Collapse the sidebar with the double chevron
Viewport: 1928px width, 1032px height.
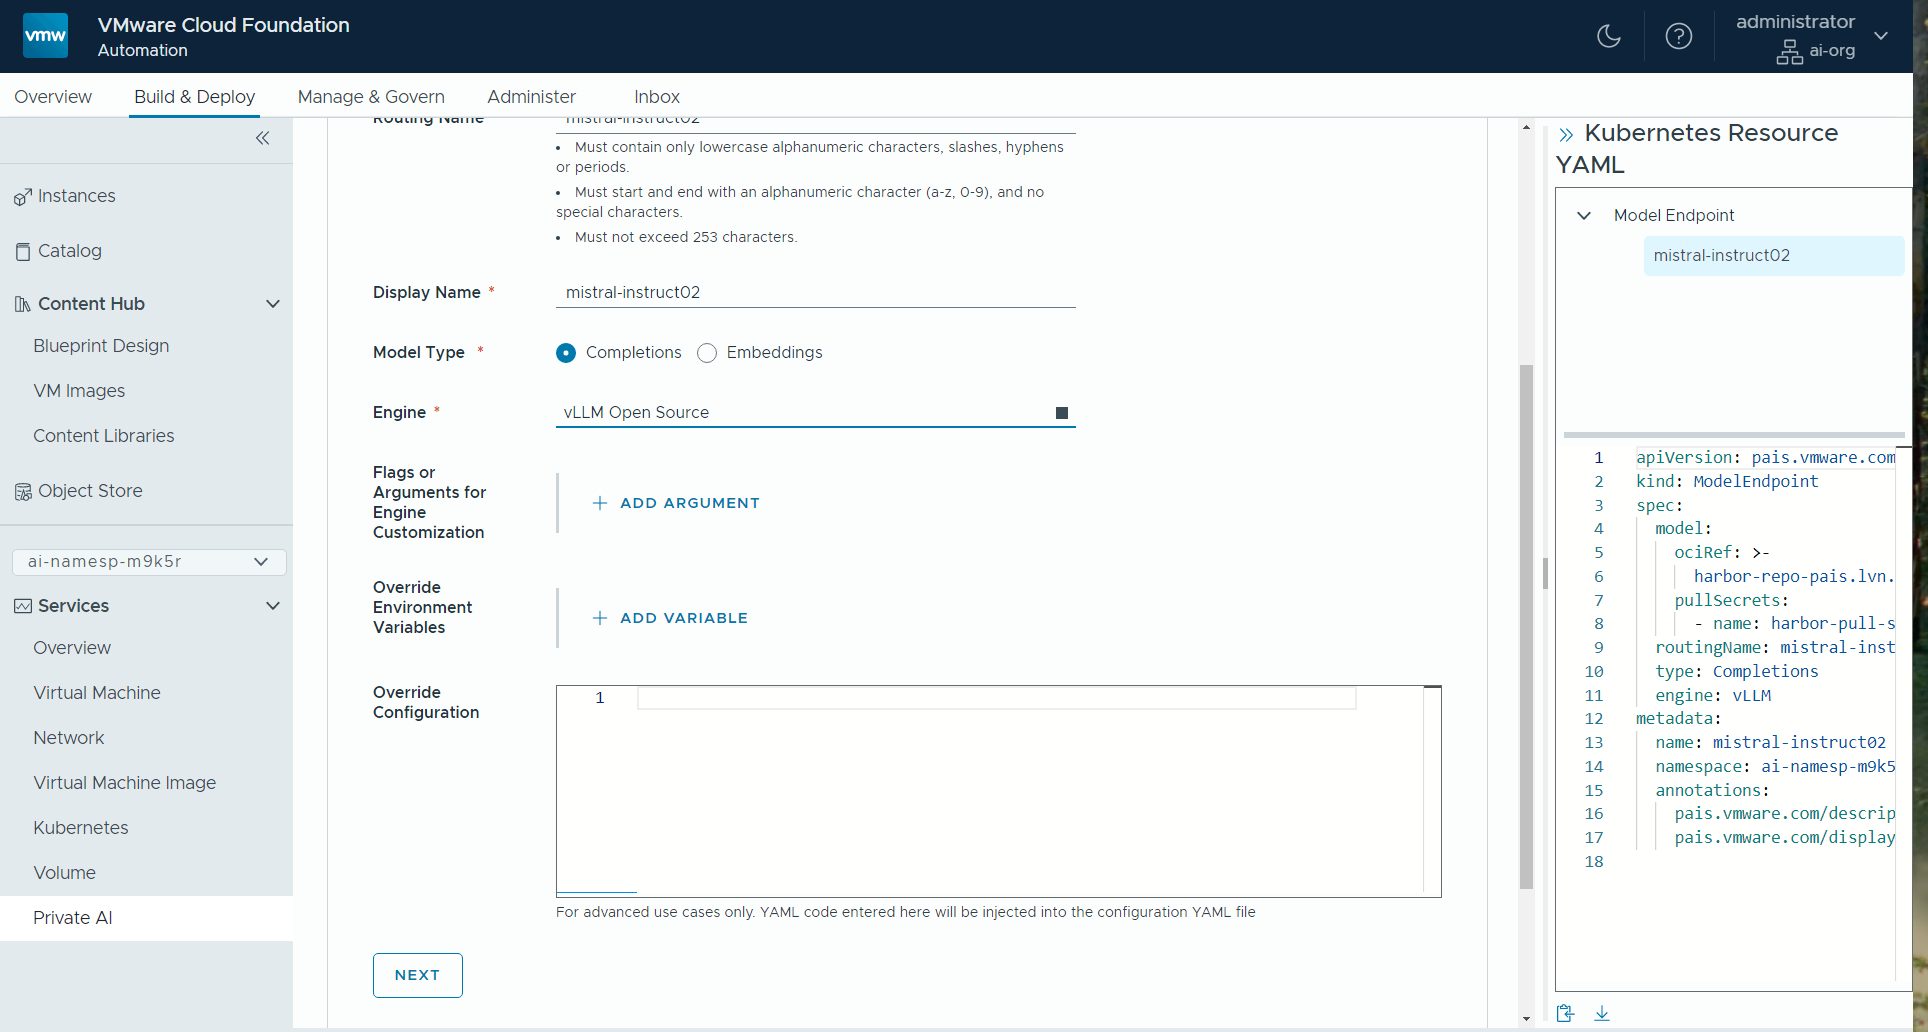263,138
